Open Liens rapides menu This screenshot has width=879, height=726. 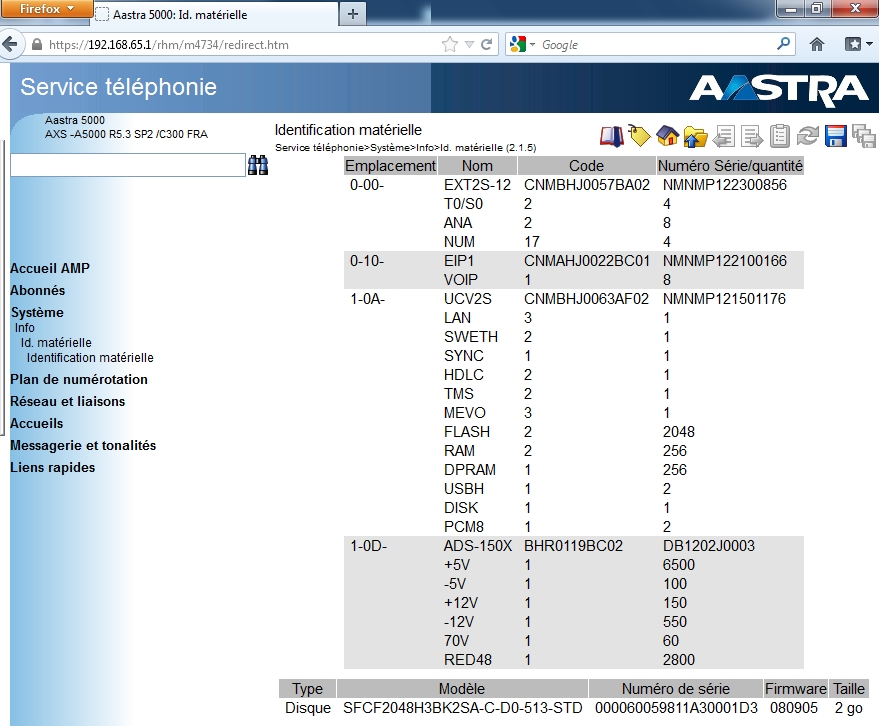(x=53, y=467)
